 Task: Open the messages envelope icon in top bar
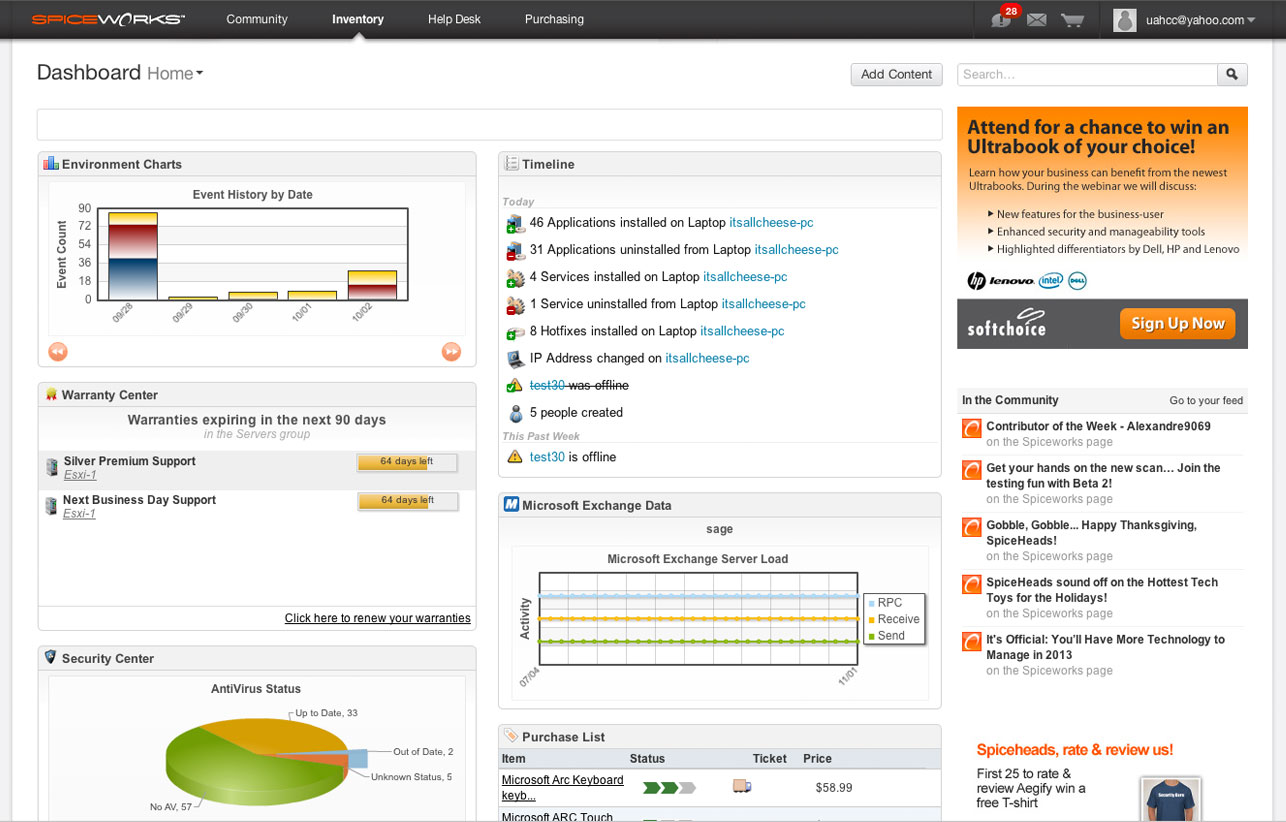pyautogui.click(x=1037, y=18)
